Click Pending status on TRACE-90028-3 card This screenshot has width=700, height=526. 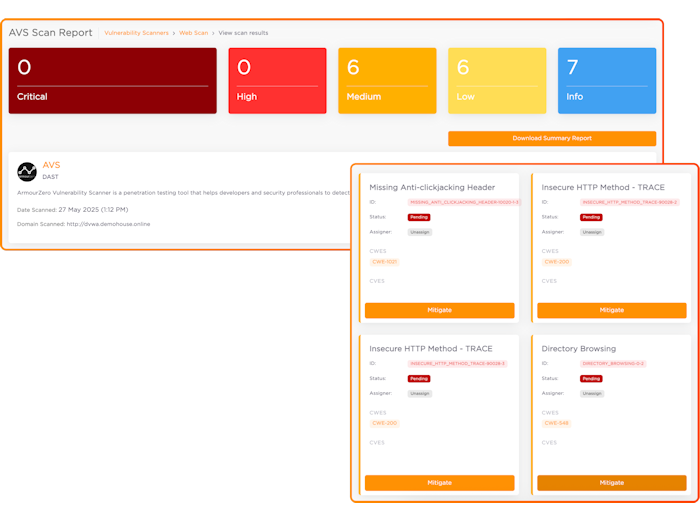419,379
